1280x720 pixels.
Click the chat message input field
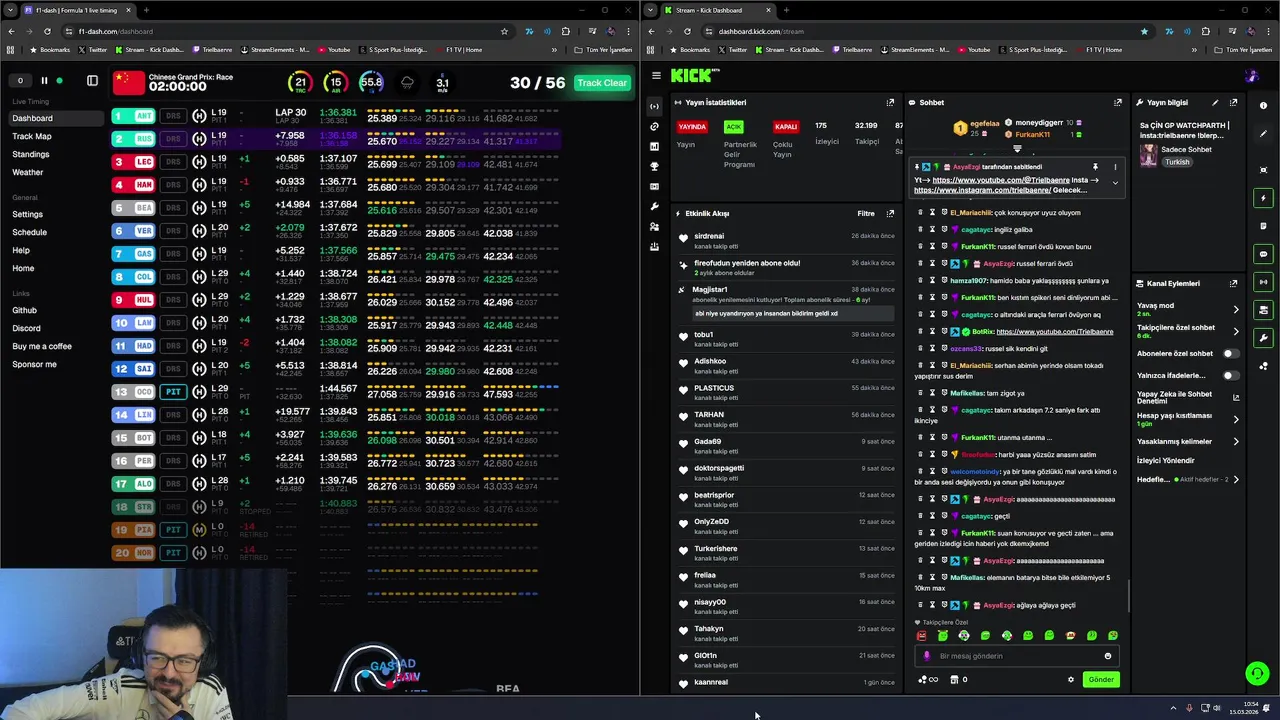pos(1017,656)
